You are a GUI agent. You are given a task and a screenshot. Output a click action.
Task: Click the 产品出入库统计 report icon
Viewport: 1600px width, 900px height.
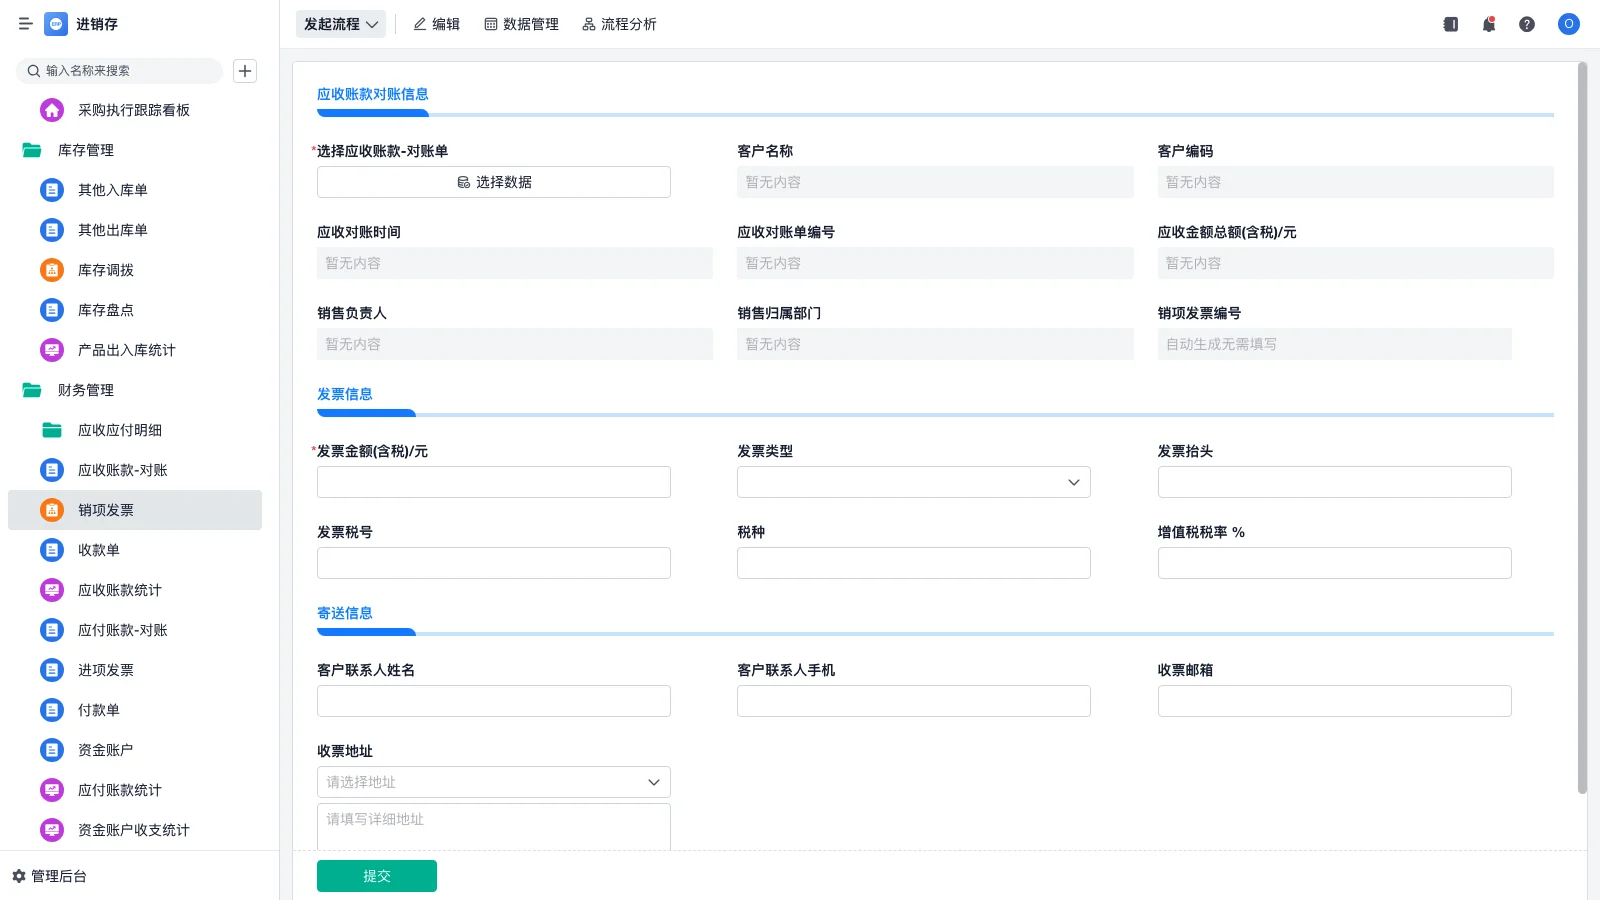[x=52, y=350]
